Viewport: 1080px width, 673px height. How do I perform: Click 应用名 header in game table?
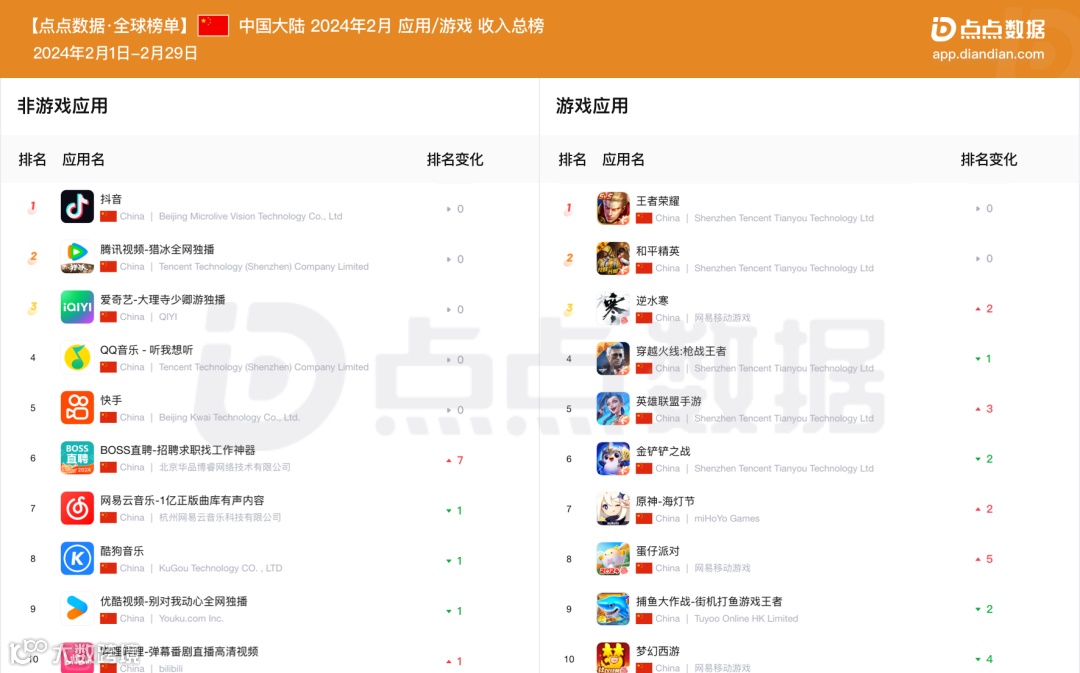coord(623,160)
